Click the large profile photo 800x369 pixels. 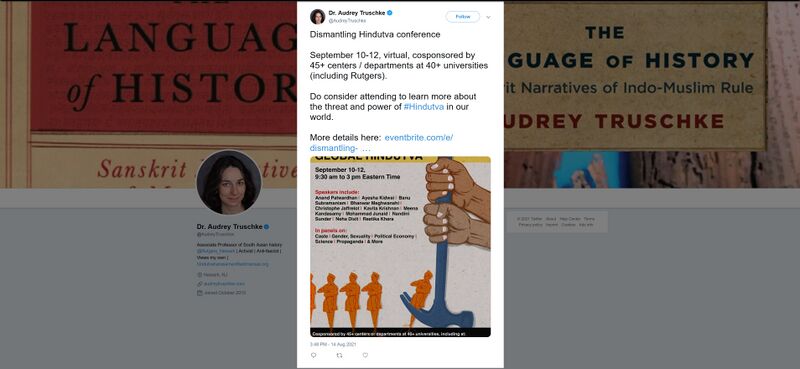click(x=229, y=182)
